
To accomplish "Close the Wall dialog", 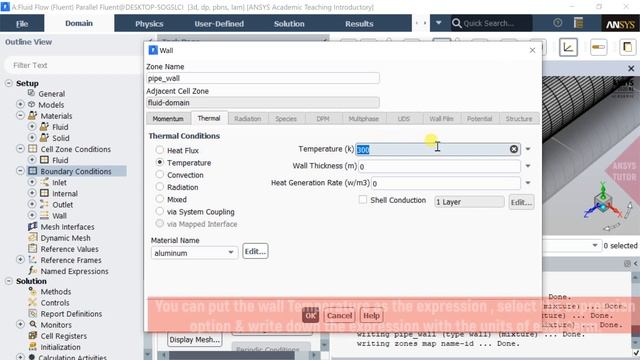I will [532, 50].
